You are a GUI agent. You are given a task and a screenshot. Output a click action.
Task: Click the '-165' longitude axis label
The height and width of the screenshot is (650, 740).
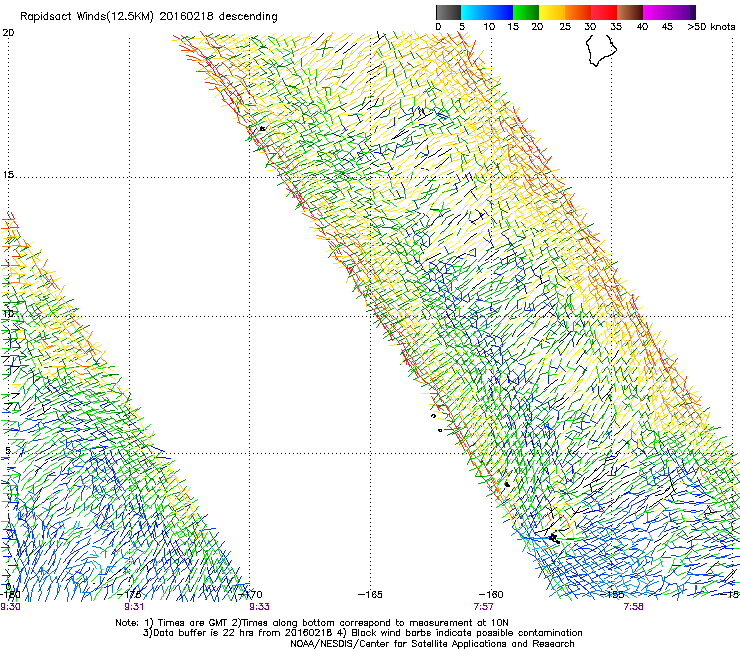click(x=370, y=594)
